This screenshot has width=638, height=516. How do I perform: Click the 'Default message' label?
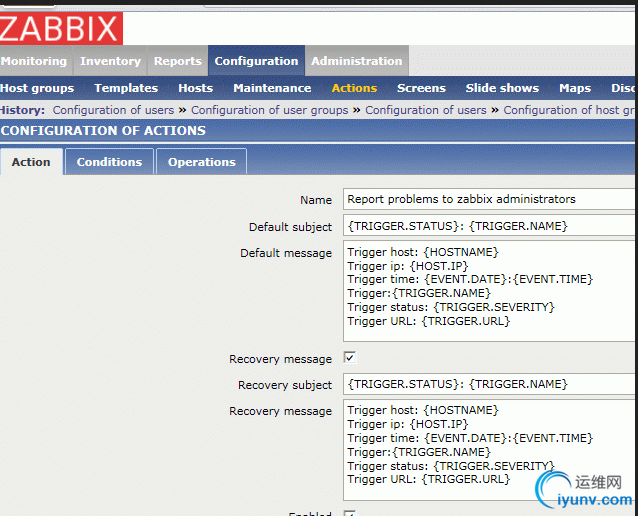click(286, 253)
